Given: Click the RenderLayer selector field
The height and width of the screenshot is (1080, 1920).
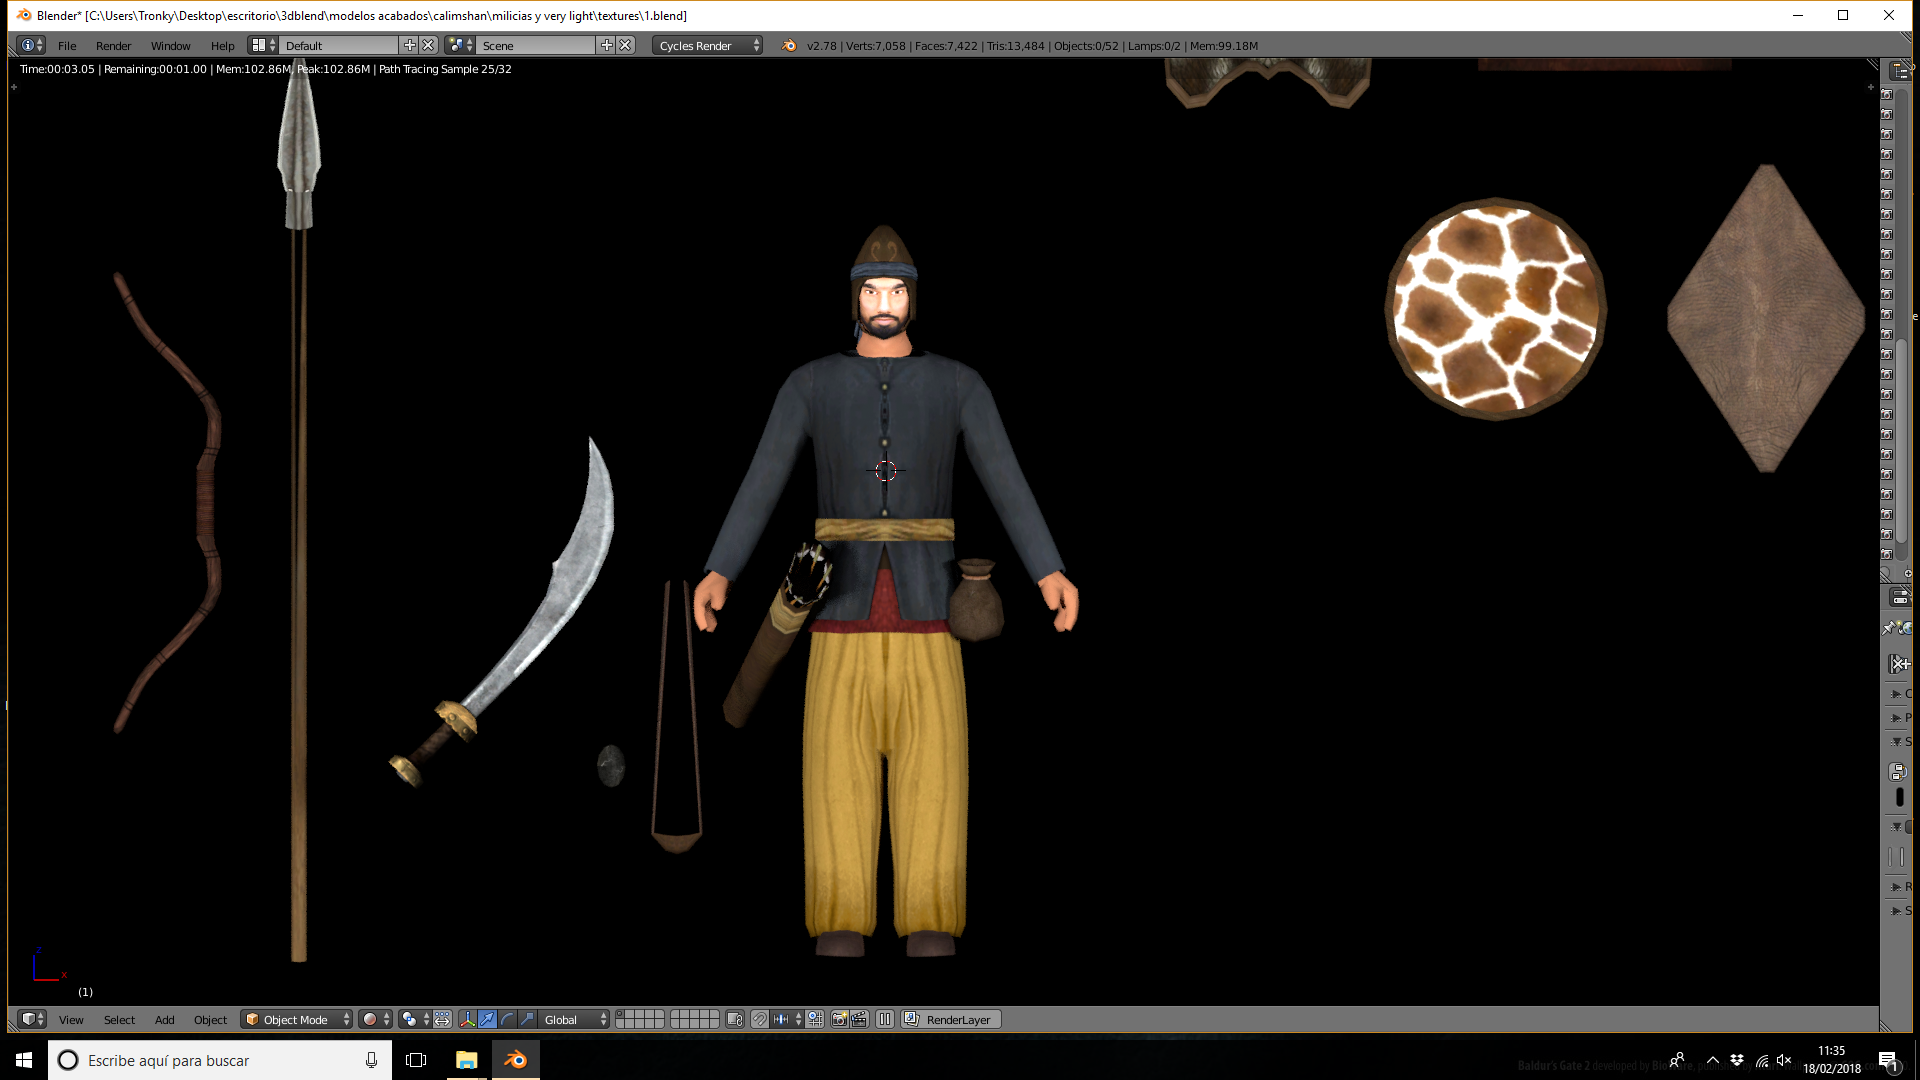Looking at the screenshot, I should pyautogui.click(x=952, y=1019).
